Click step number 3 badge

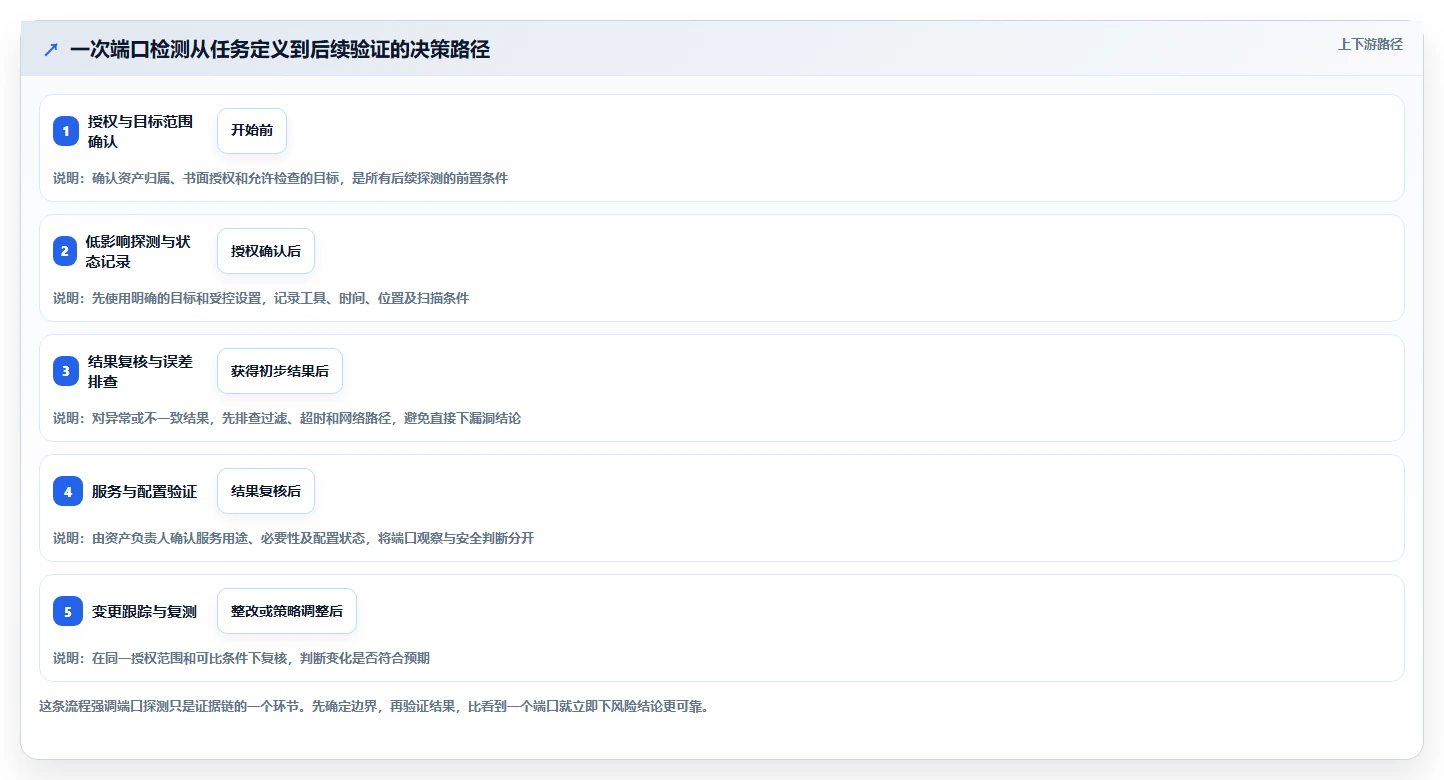click(66, 371)
